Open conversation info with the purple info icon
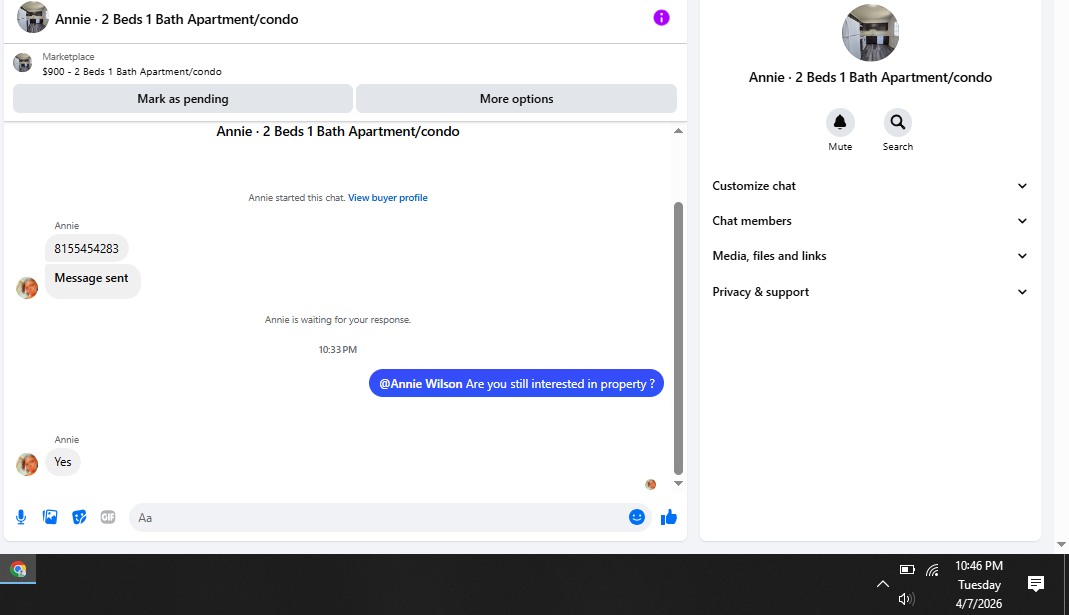This screenshot has width=1069, height=615. pyautogui.click(x=661, y=18)
